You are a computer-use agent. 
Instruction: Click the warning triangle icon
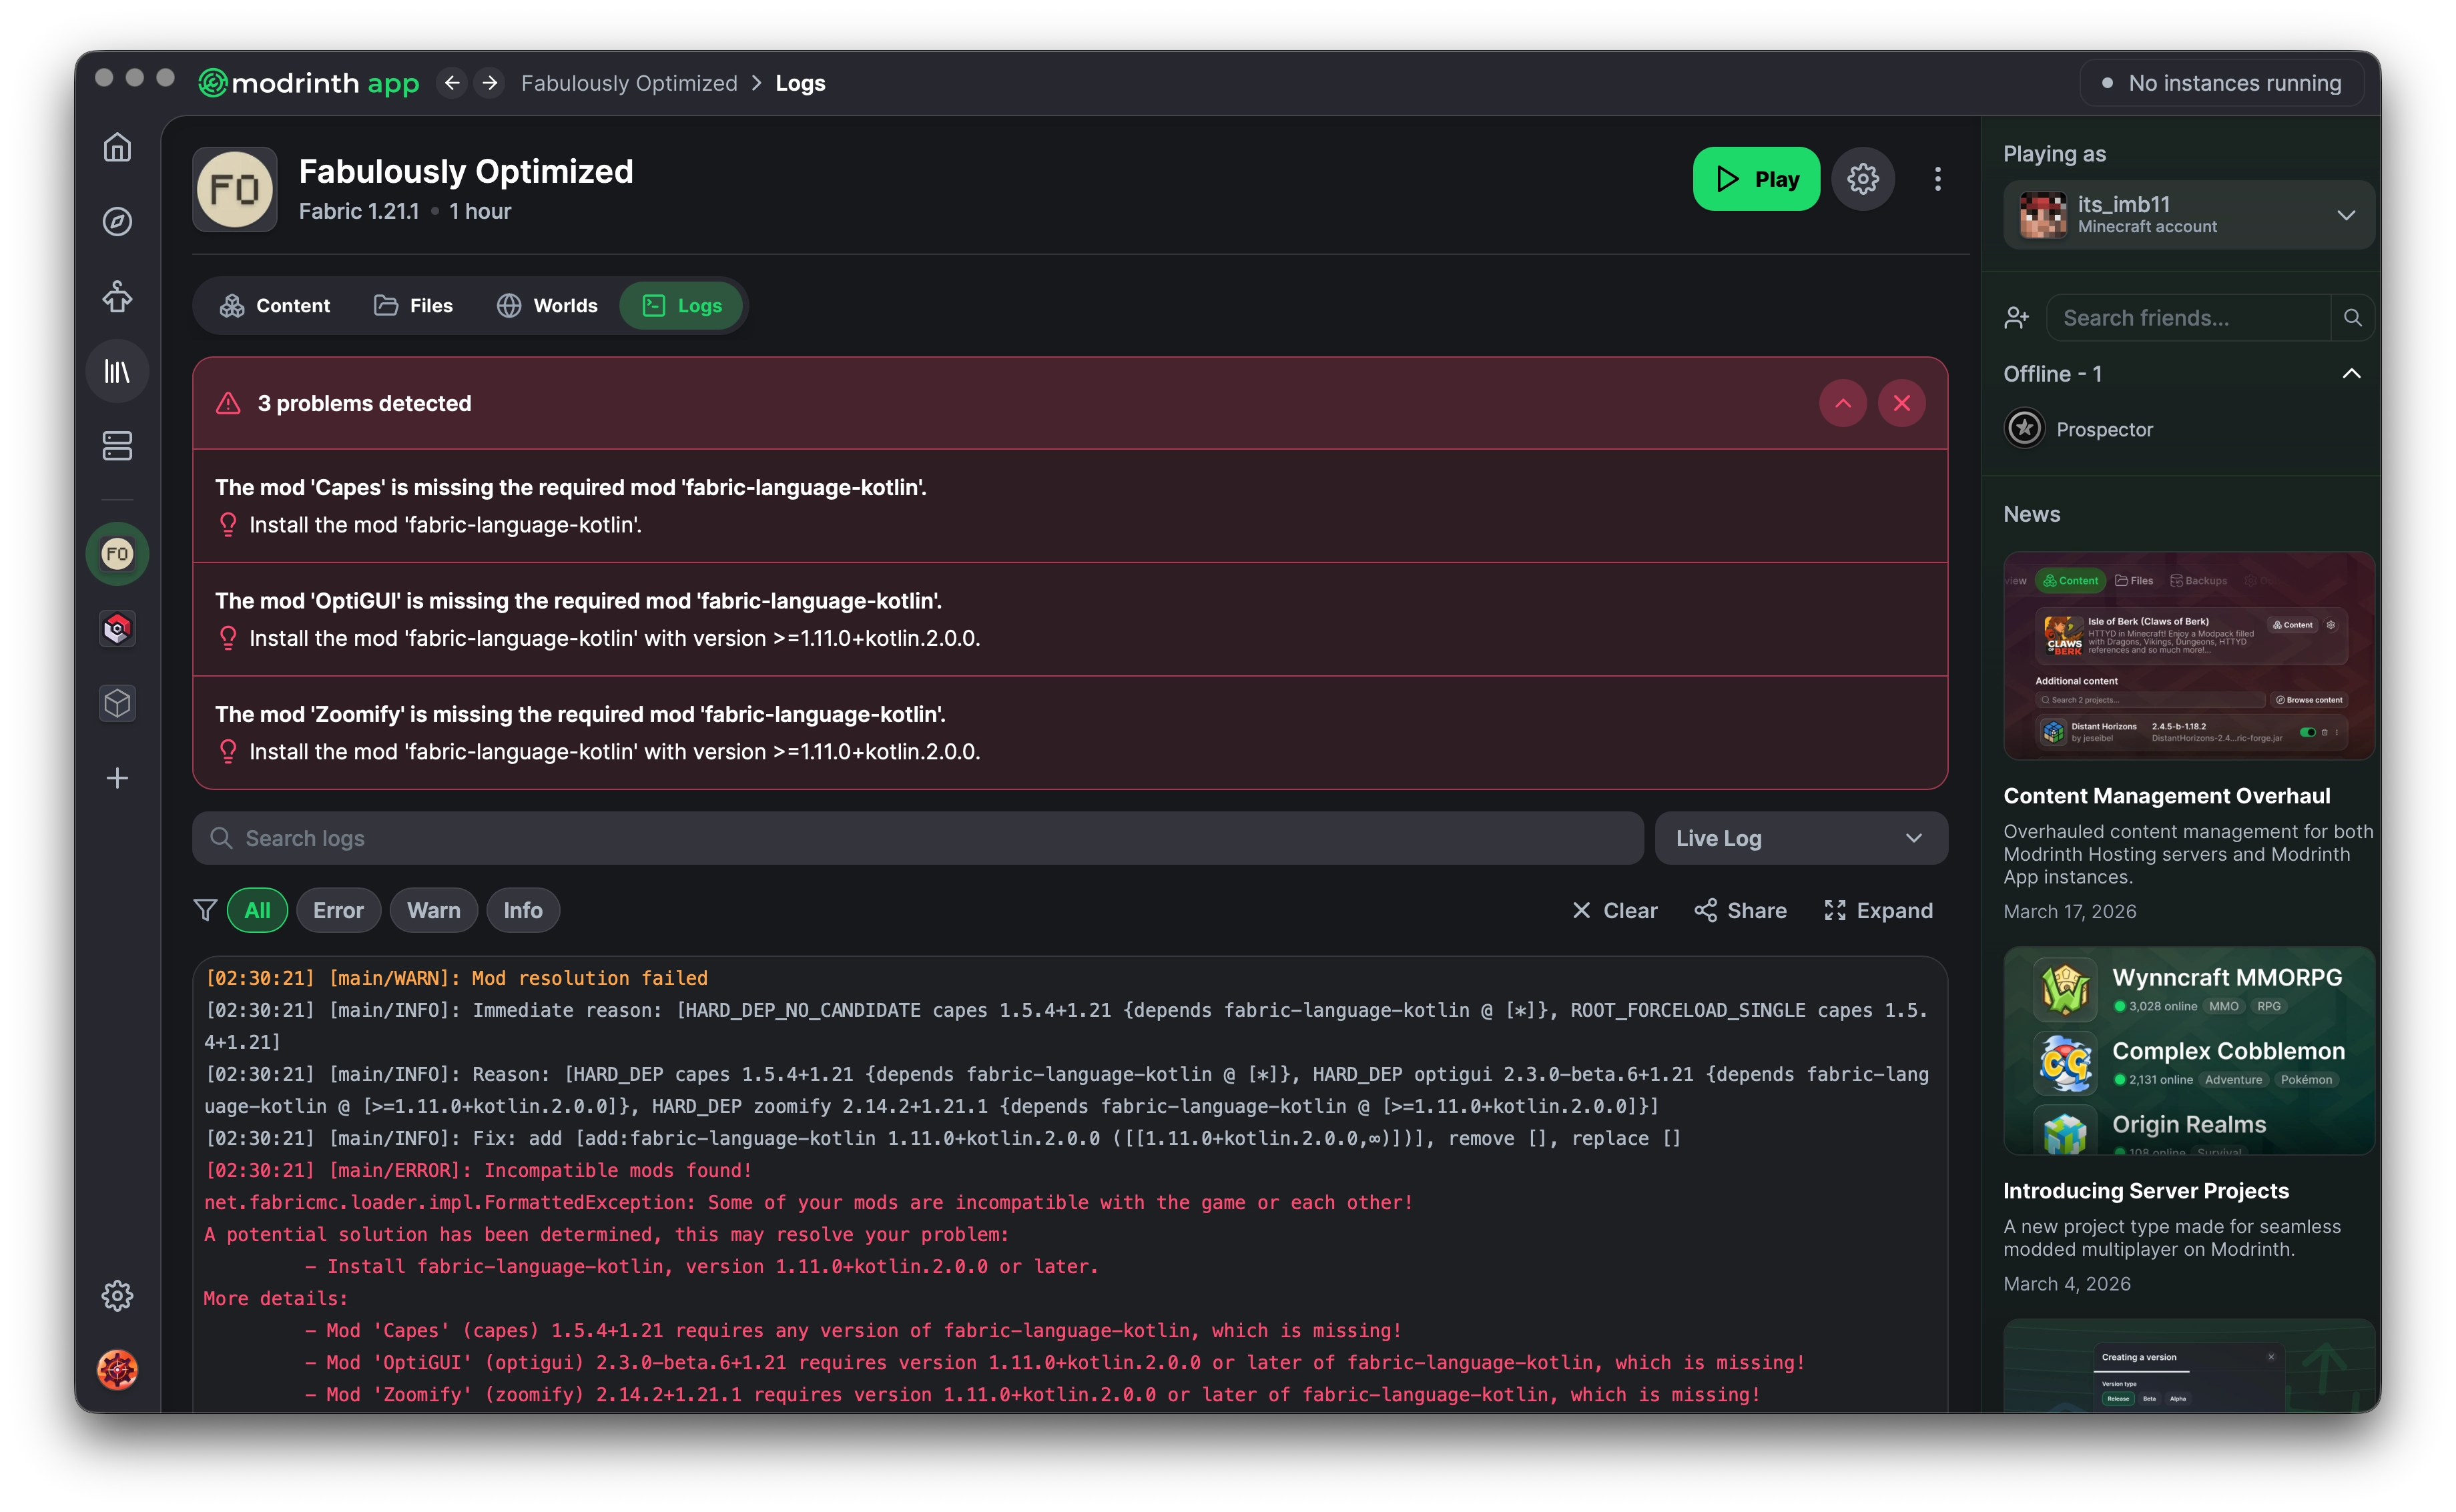click(228, 403)
